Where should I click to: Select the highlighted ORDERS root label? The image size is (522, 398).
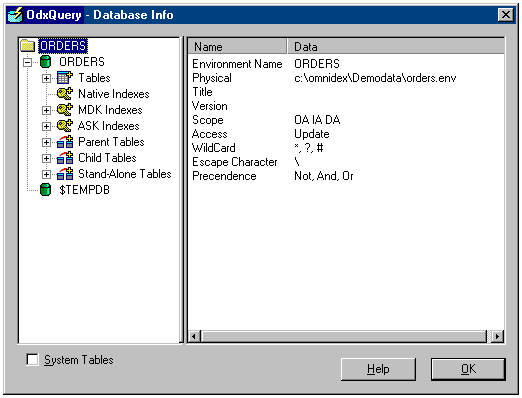pos(63,46)
